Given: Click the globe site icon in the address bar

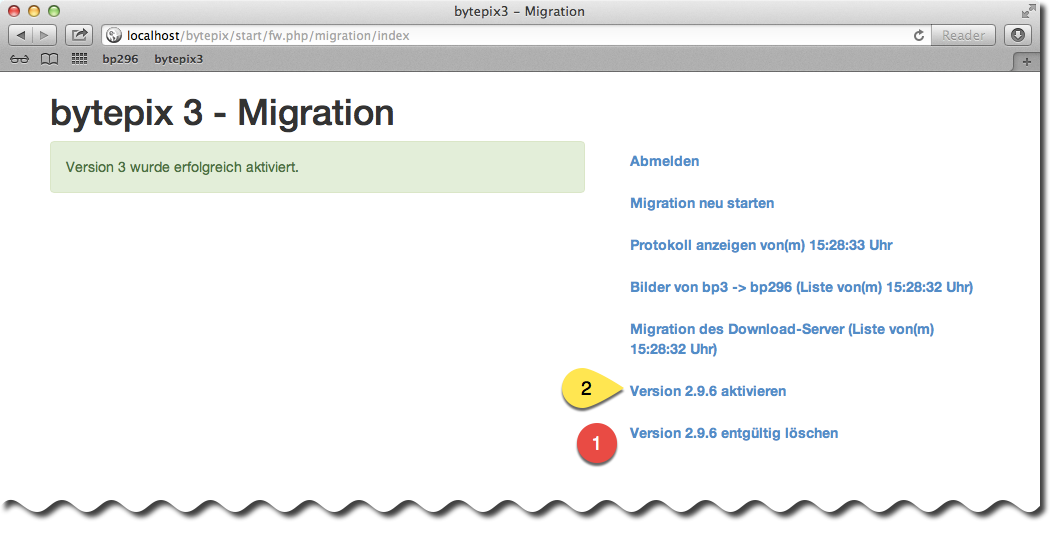Looking at the screenshot, I should coord(114,36).
